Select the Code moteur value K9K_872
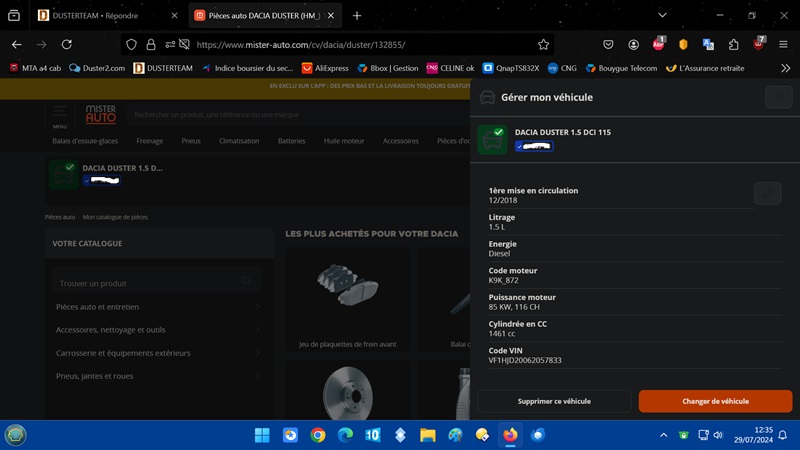 tap(503, 280)
